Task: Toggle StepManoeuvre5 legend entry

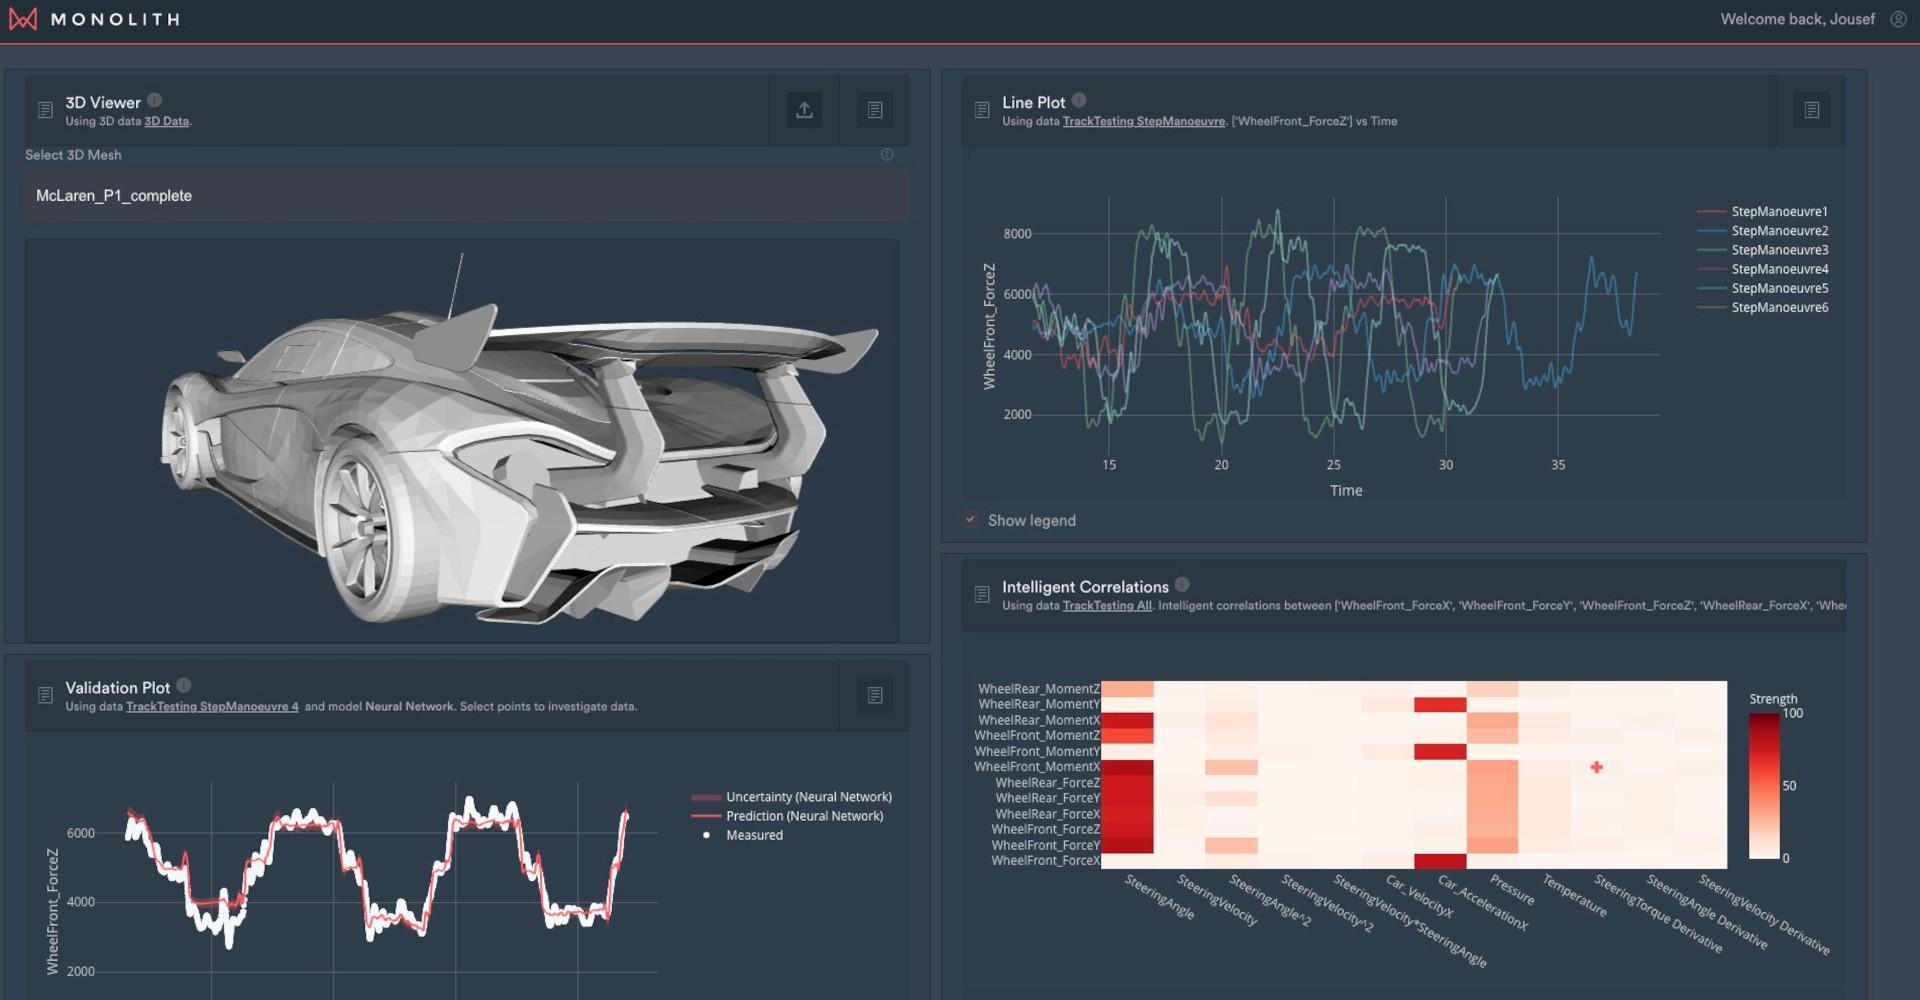Action: pos(1762,288)
